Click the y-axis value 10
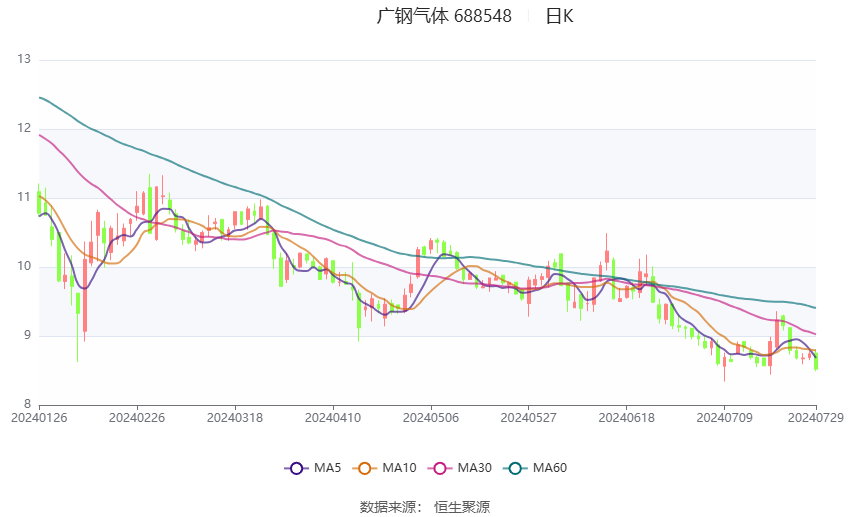 [x=24, y=267]
